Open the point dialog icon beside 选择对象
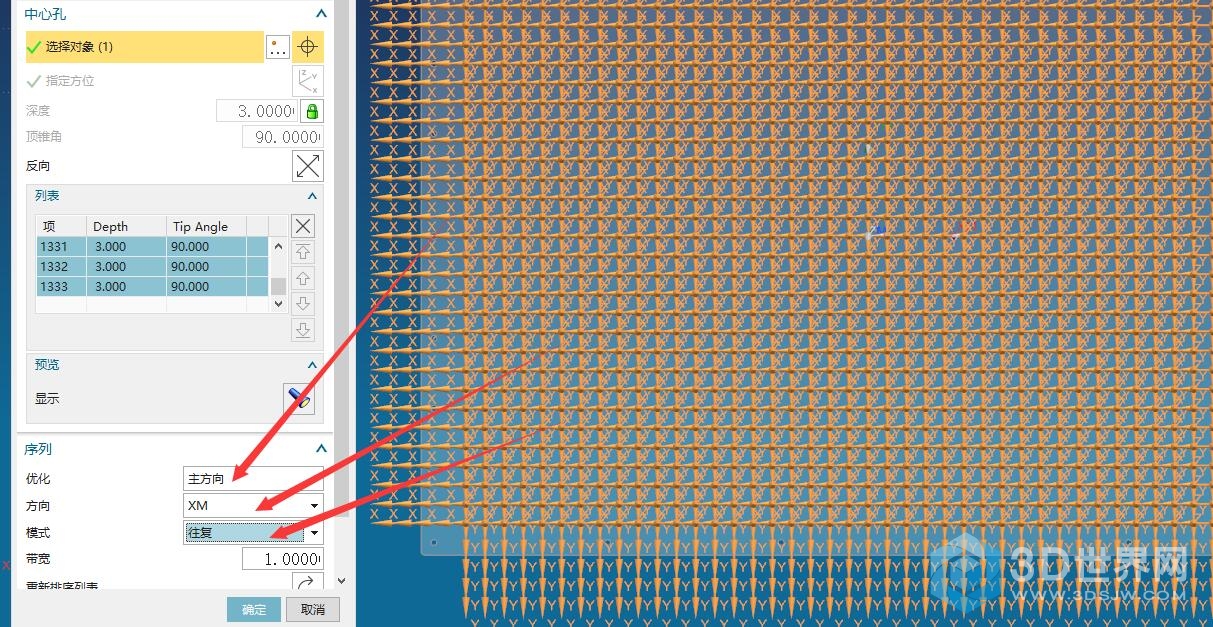Viewport: 1213px width, 627px height. [278, 47]
